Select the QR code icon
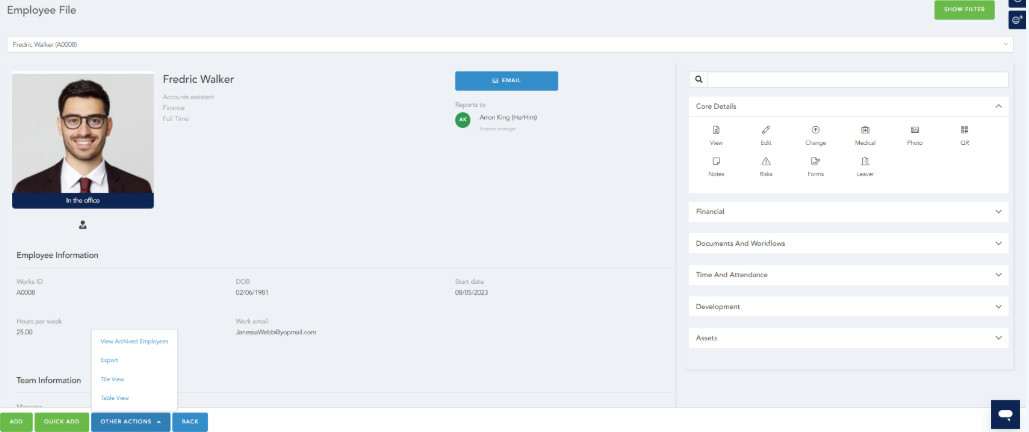This screenshot has height=432, width=1029. [x=964, y=131]
